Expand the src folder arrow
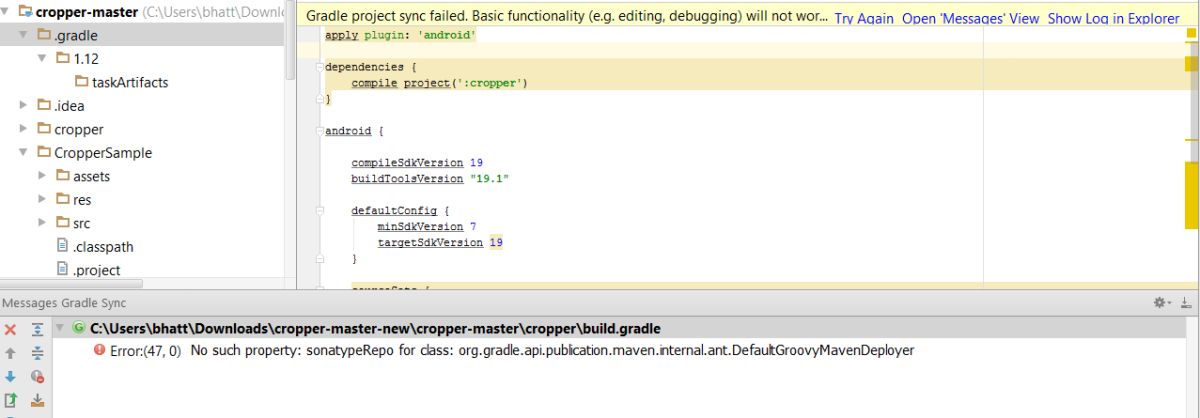This screenshot has width=1200, height=418. (x=42, y=223)
